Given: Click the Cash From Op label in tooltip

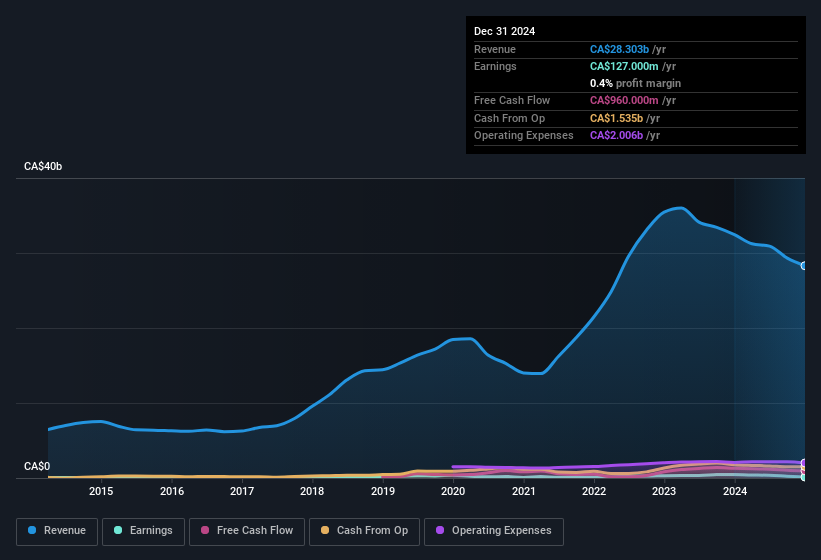Looking at the screenshot, I should (x=509, y=118).
